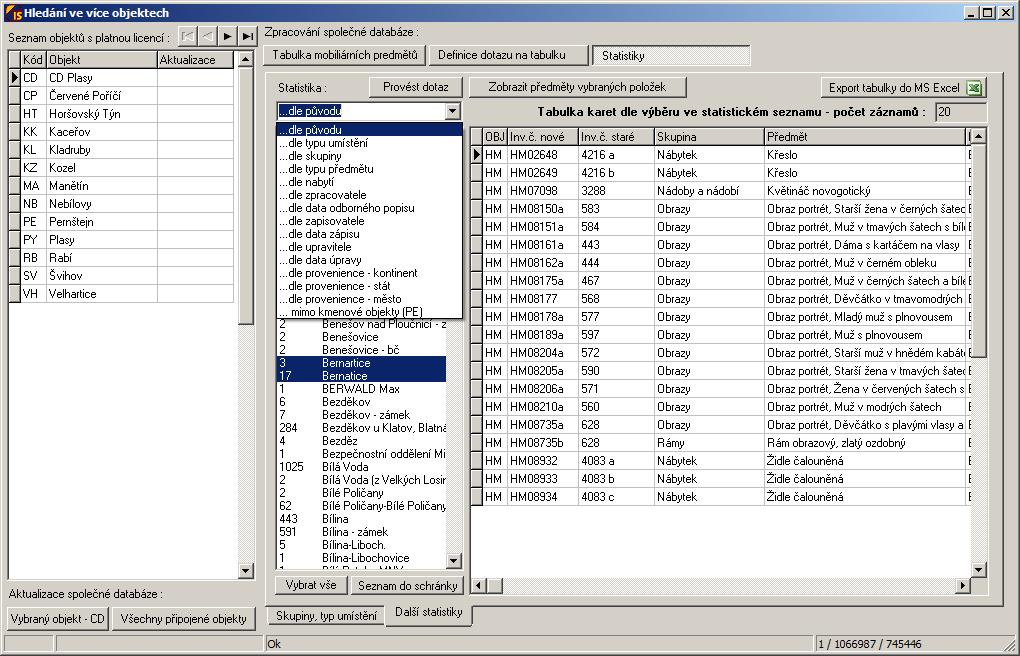Open the 'Tabulka mobiliárních předmětů' tab

click(345, 55)
